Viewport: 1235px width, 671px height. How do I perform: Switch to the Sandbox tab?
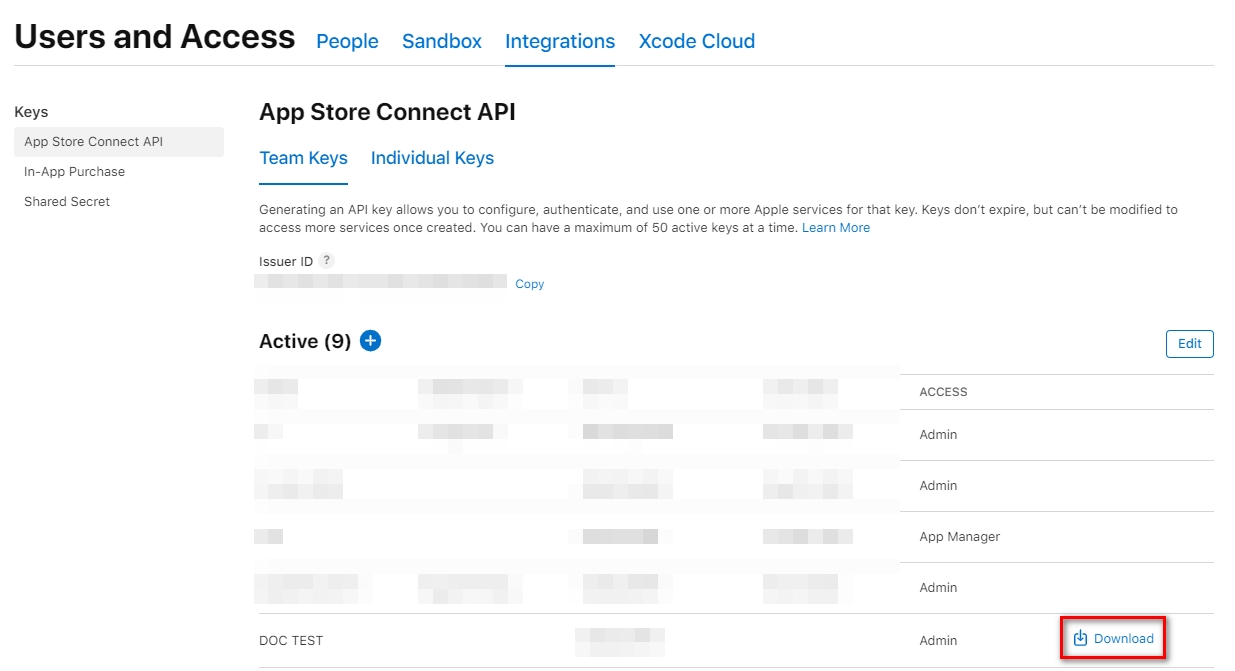coord(441,41)
